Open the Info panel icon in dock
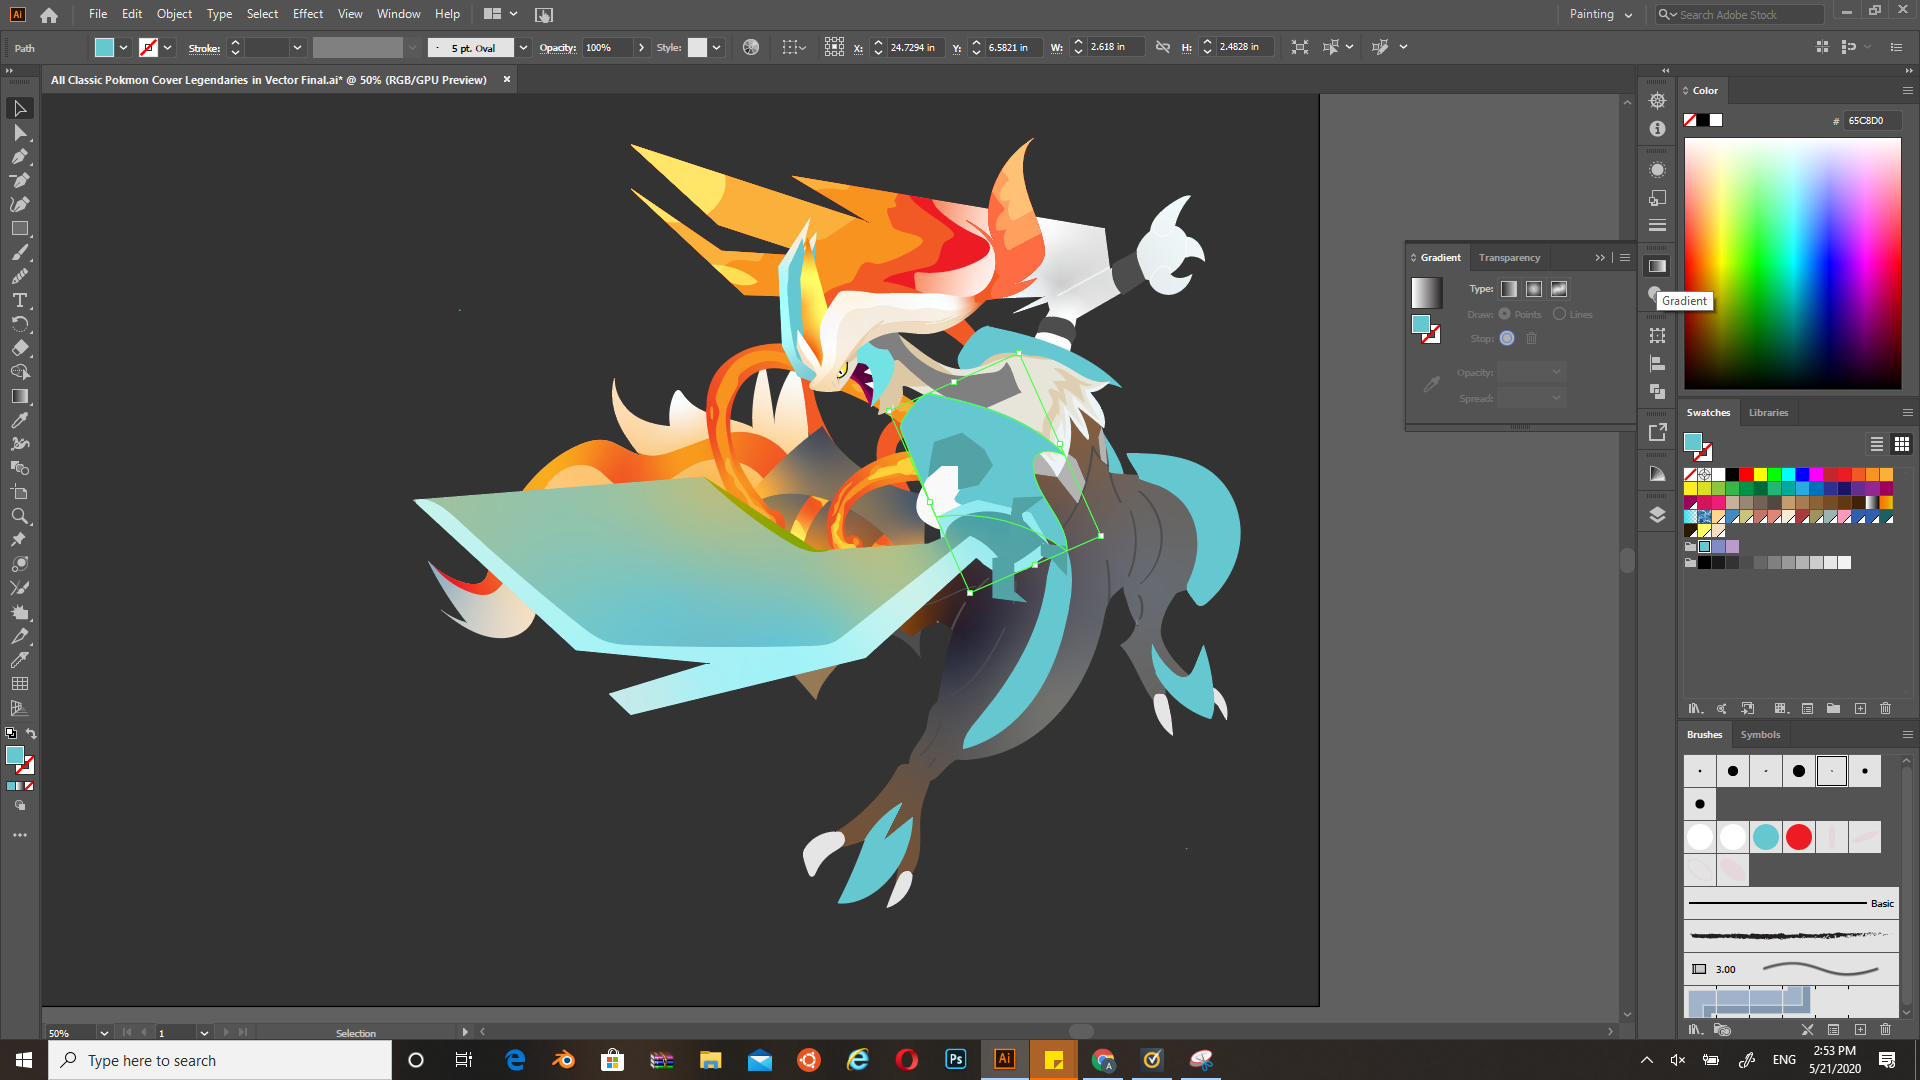Viewport: 1920px width, 1080px height. [1657, 129]
